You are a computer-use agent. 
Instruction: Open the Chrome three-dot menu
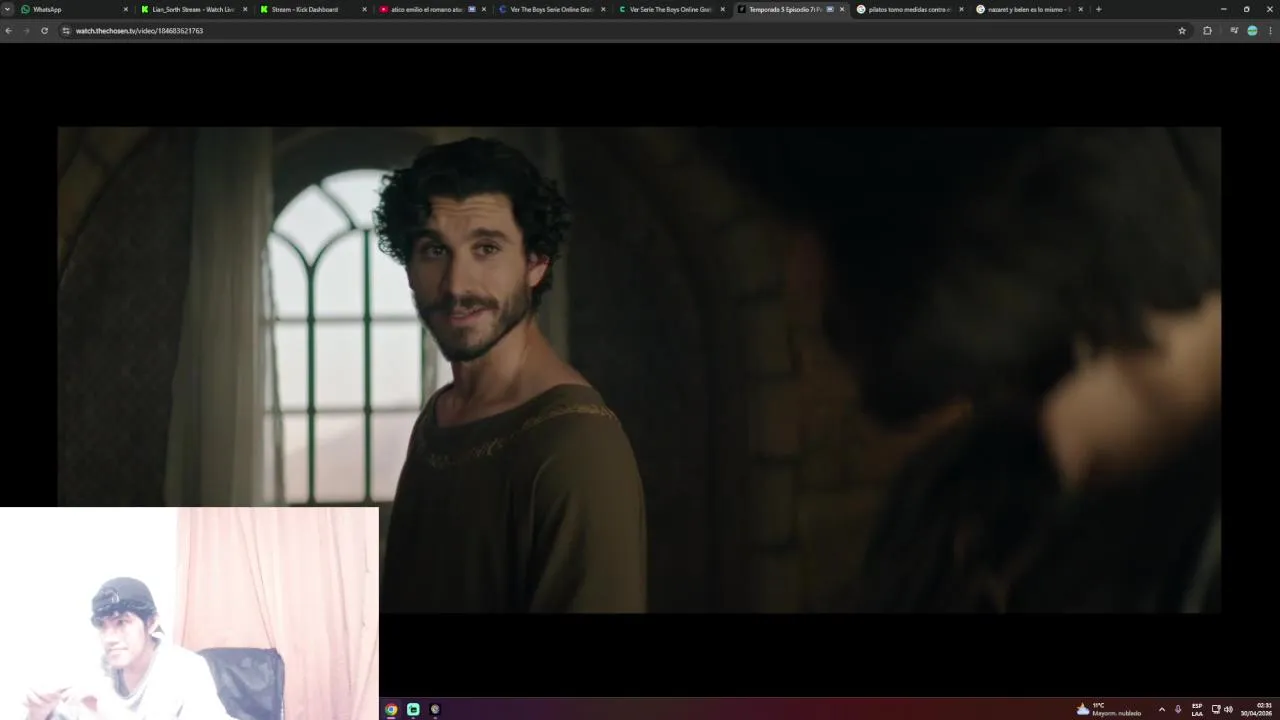pyautogui.click(x=1271, y=31)
